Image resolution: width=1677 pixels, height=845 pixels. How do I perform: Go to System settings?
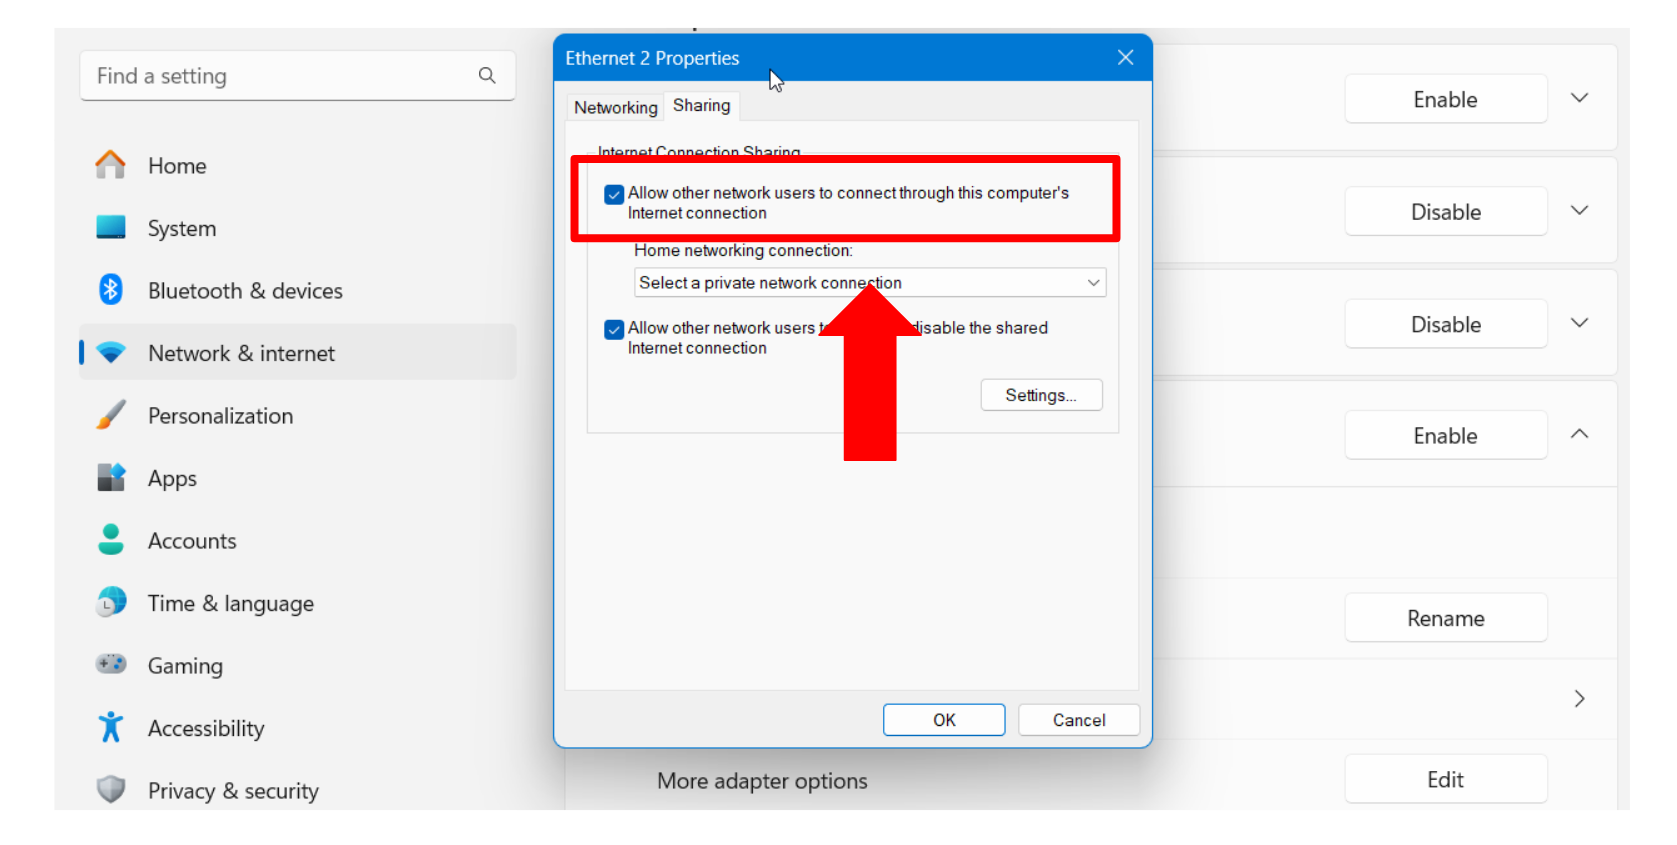(x=298, y=228)
